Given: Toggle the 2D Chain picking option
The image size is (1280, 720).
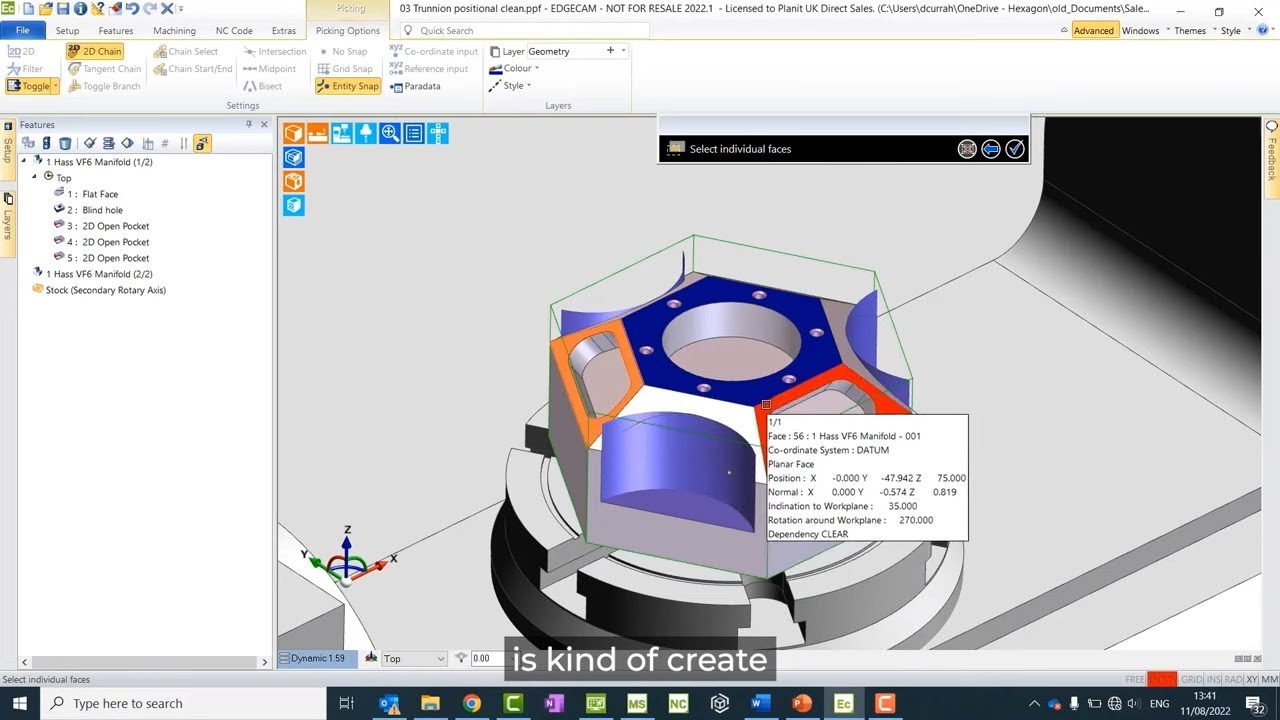Looking at the screenshot, I should (95, 51).
